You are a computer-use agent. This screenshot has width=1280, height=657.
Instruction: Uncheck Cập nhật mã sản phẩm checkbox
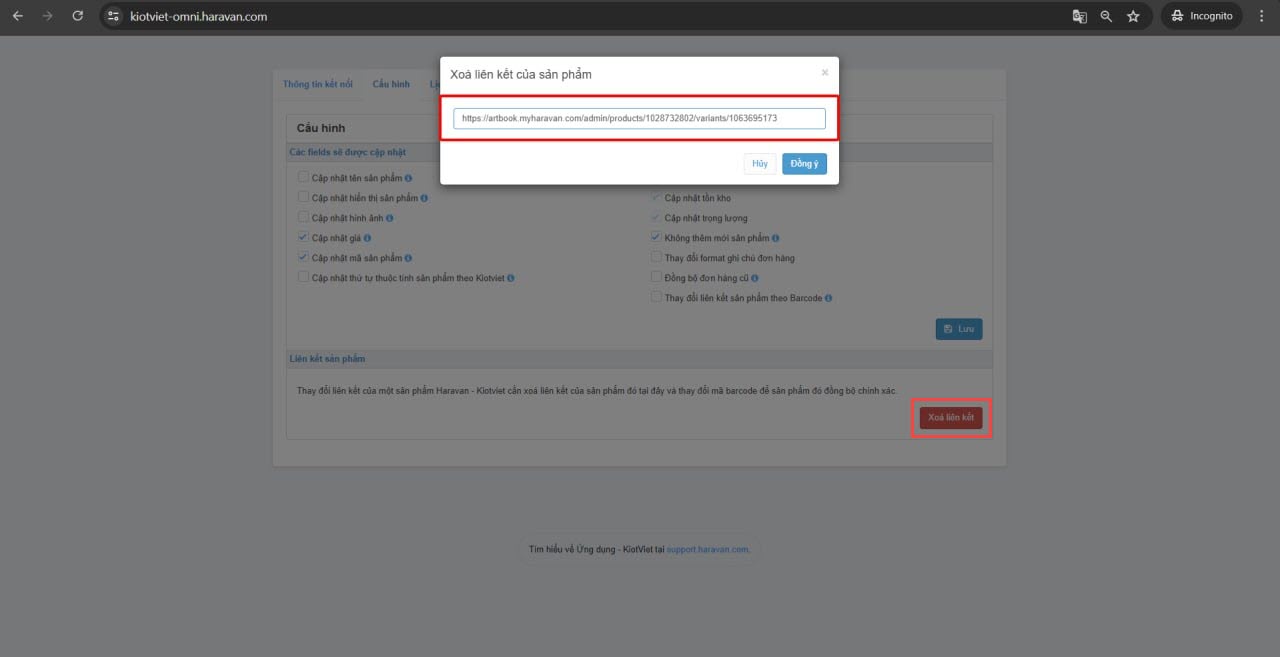(x=303, y=257)
